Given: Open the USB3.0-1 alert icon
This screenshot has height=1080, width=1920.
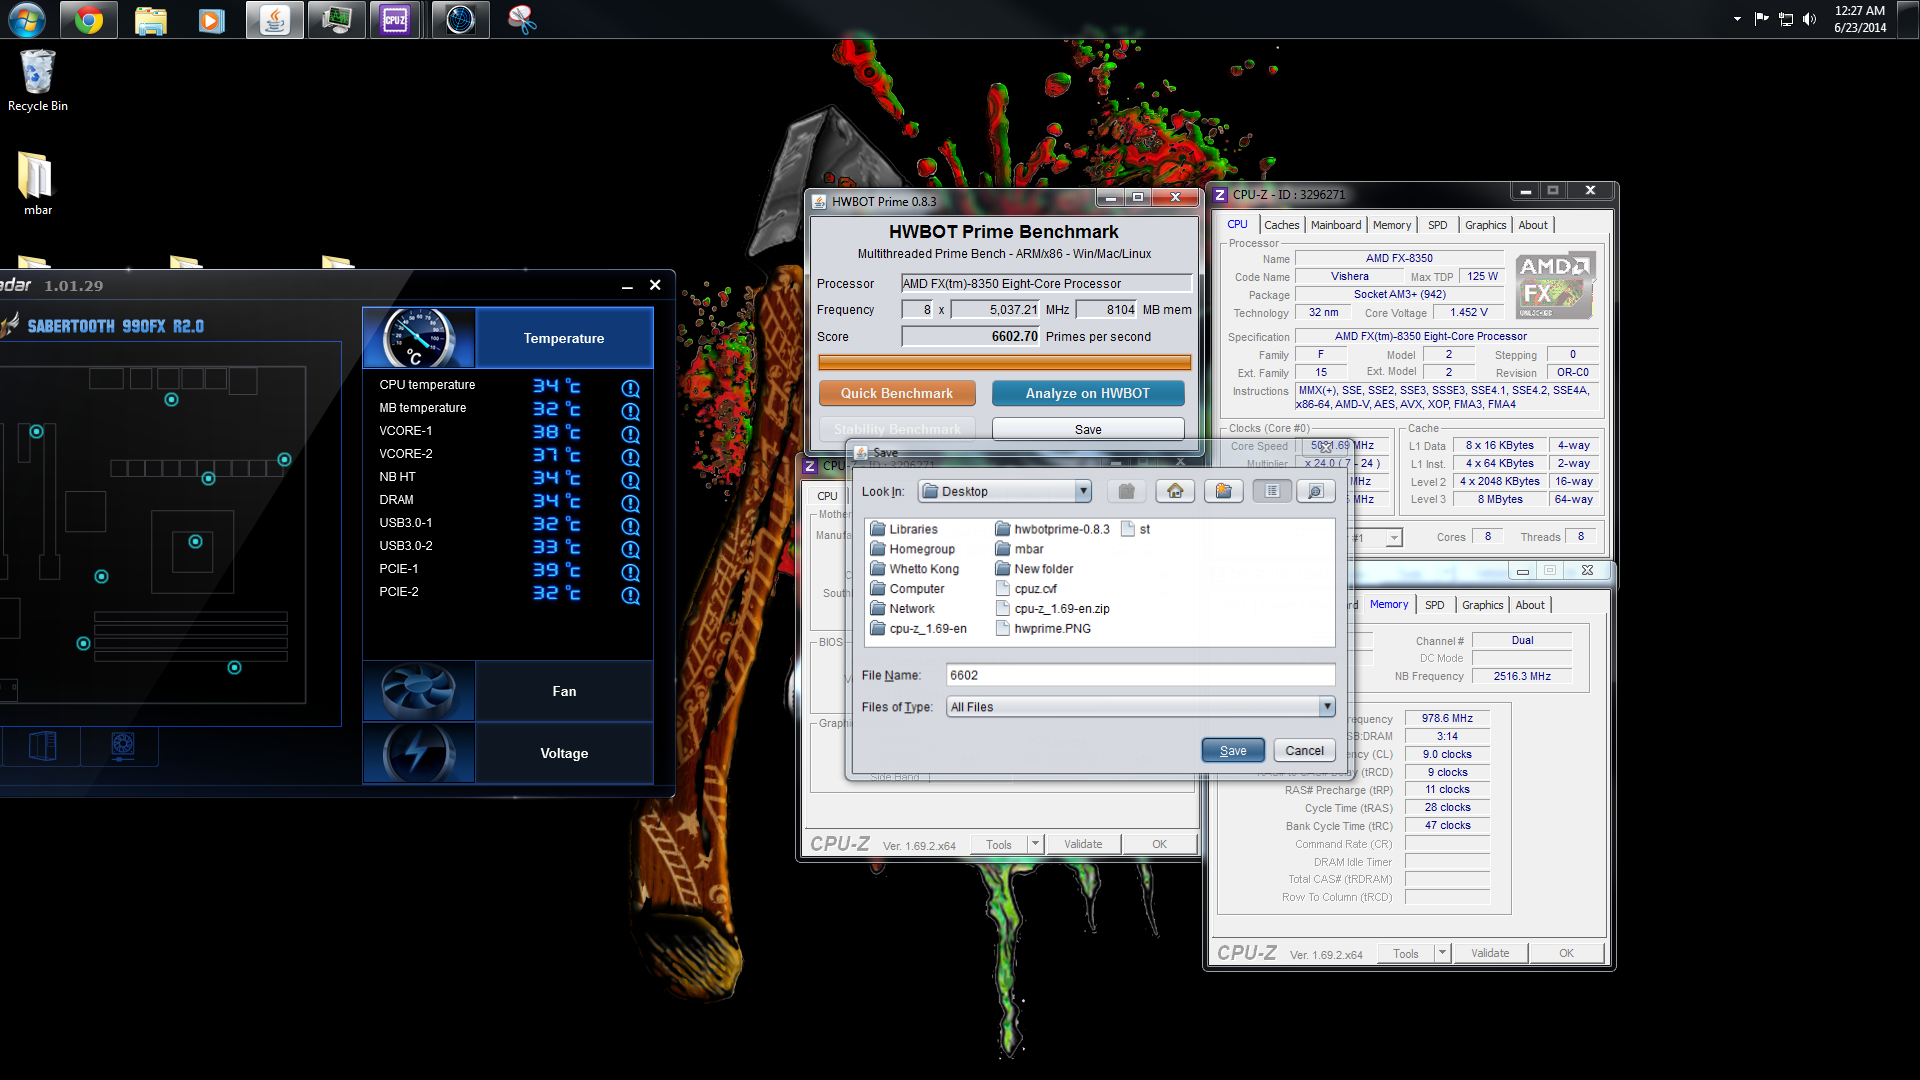Looking at the screenshot, I should click(631, 526).
